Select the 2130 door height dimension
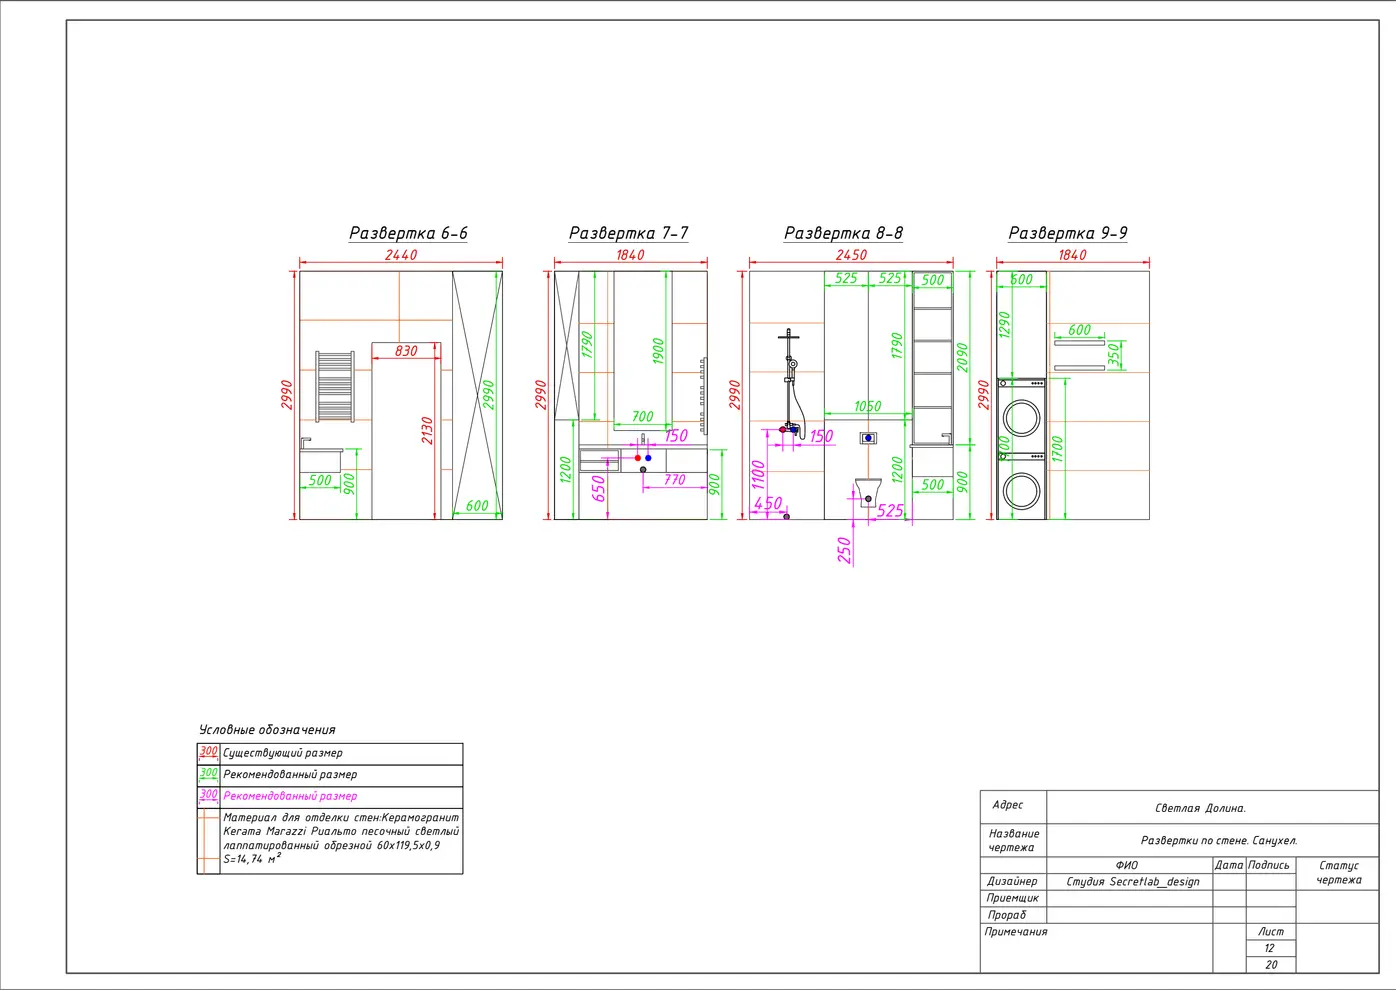This screenshot has width=1400, height=990. (x=427, y=431)
